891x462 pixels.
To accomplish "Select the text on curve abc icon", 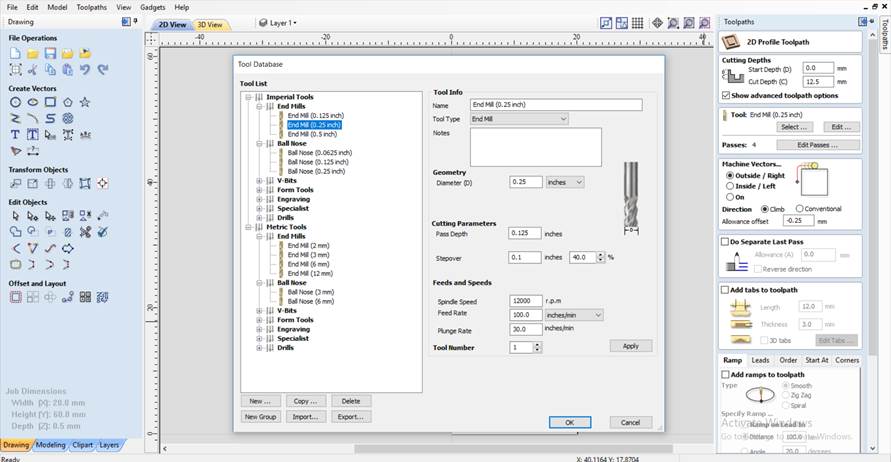I will click(x=85, y=135).
